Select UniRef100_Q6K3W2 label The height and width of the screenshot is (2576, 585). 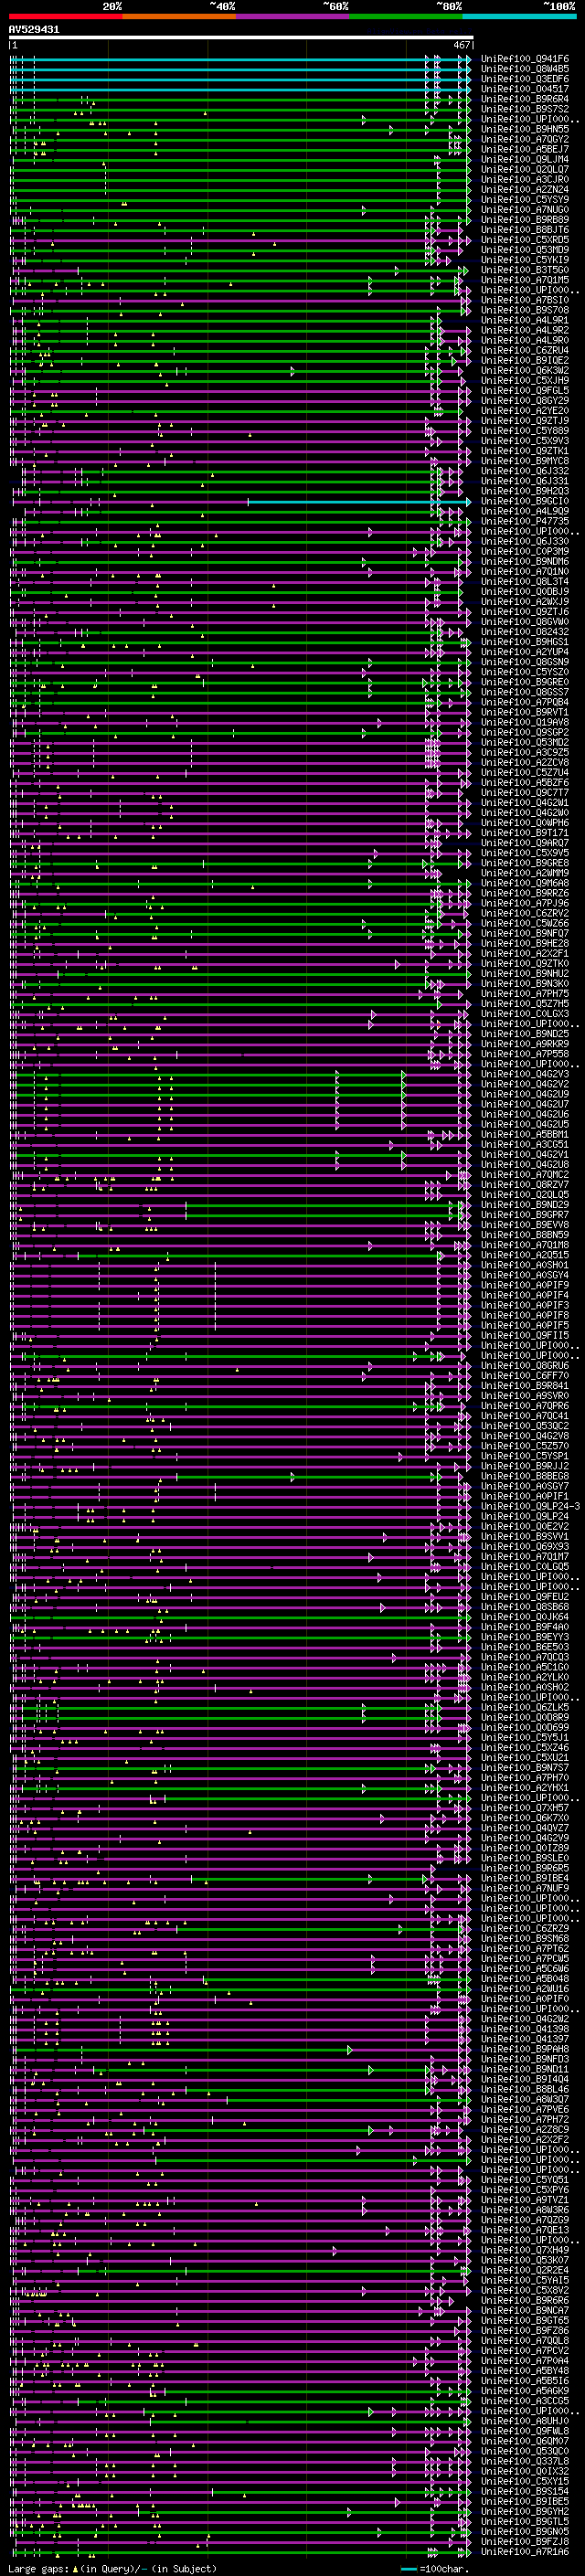525,370
